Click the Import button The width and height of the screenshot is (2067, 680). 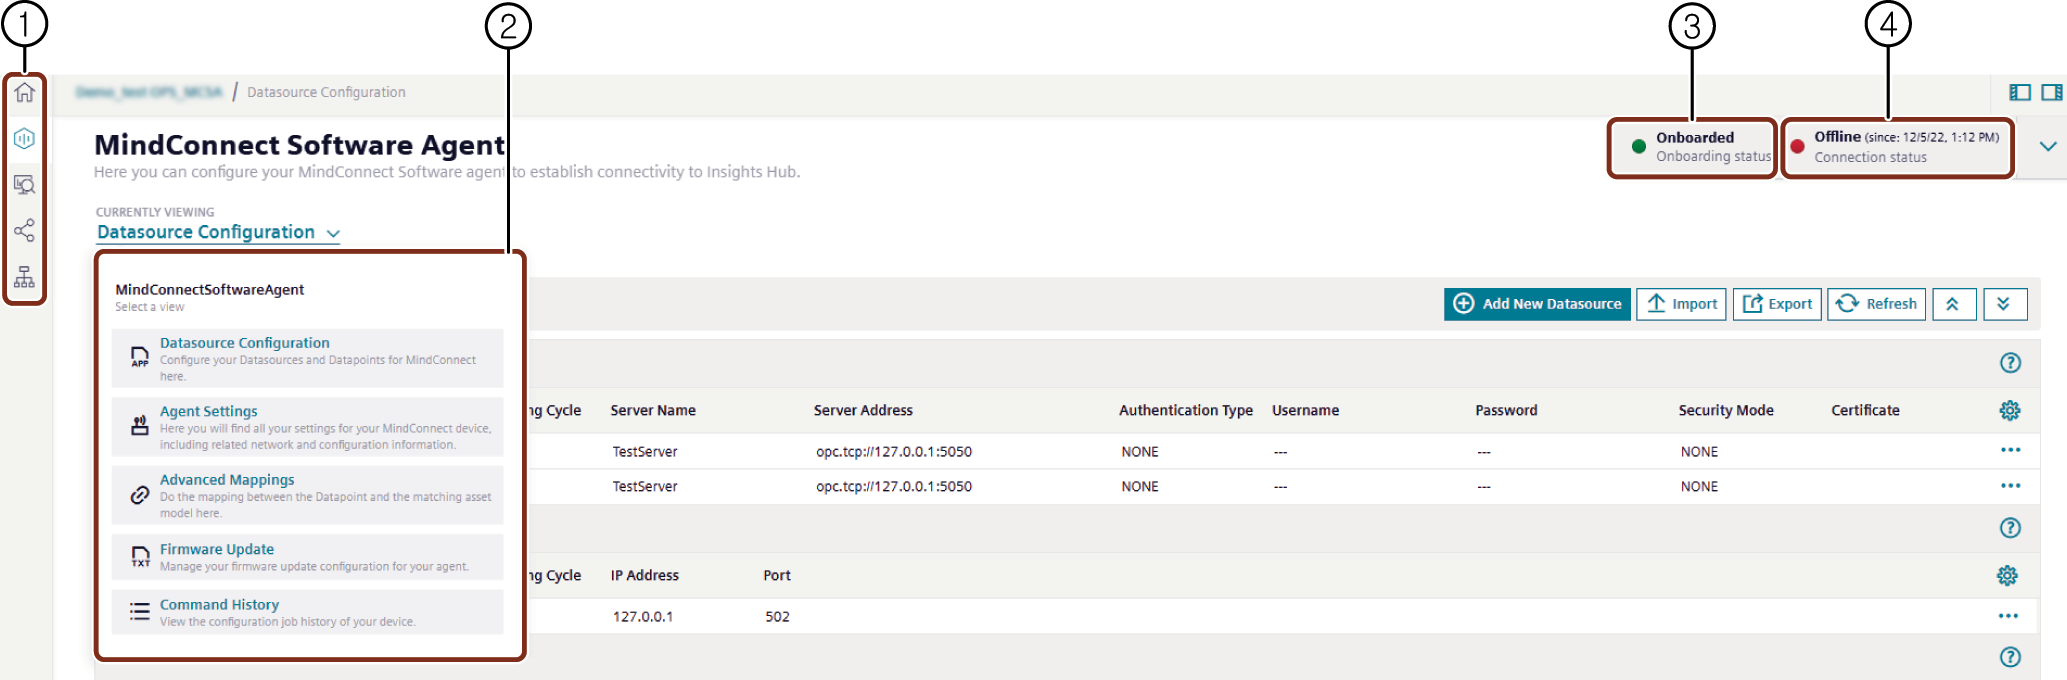click(1681, 304)
